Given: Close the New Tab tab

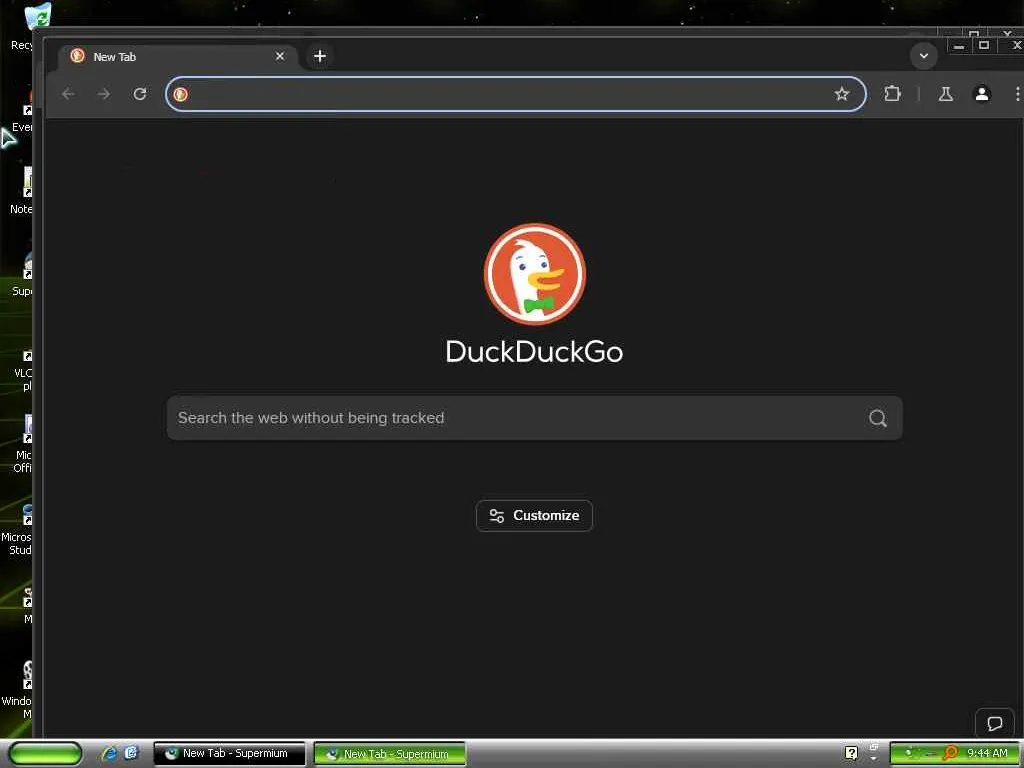Looking at the screenshot, I should point(280,56).
